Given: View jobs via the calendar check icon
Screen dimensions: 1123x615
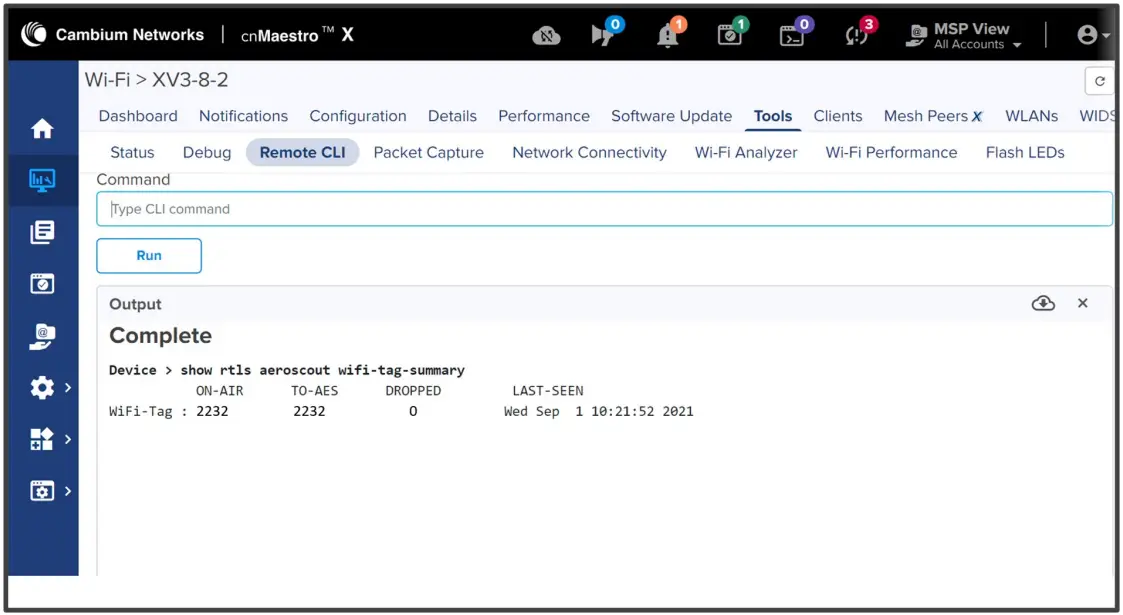Looking at the screenshot, I should (x=729, y=33).
